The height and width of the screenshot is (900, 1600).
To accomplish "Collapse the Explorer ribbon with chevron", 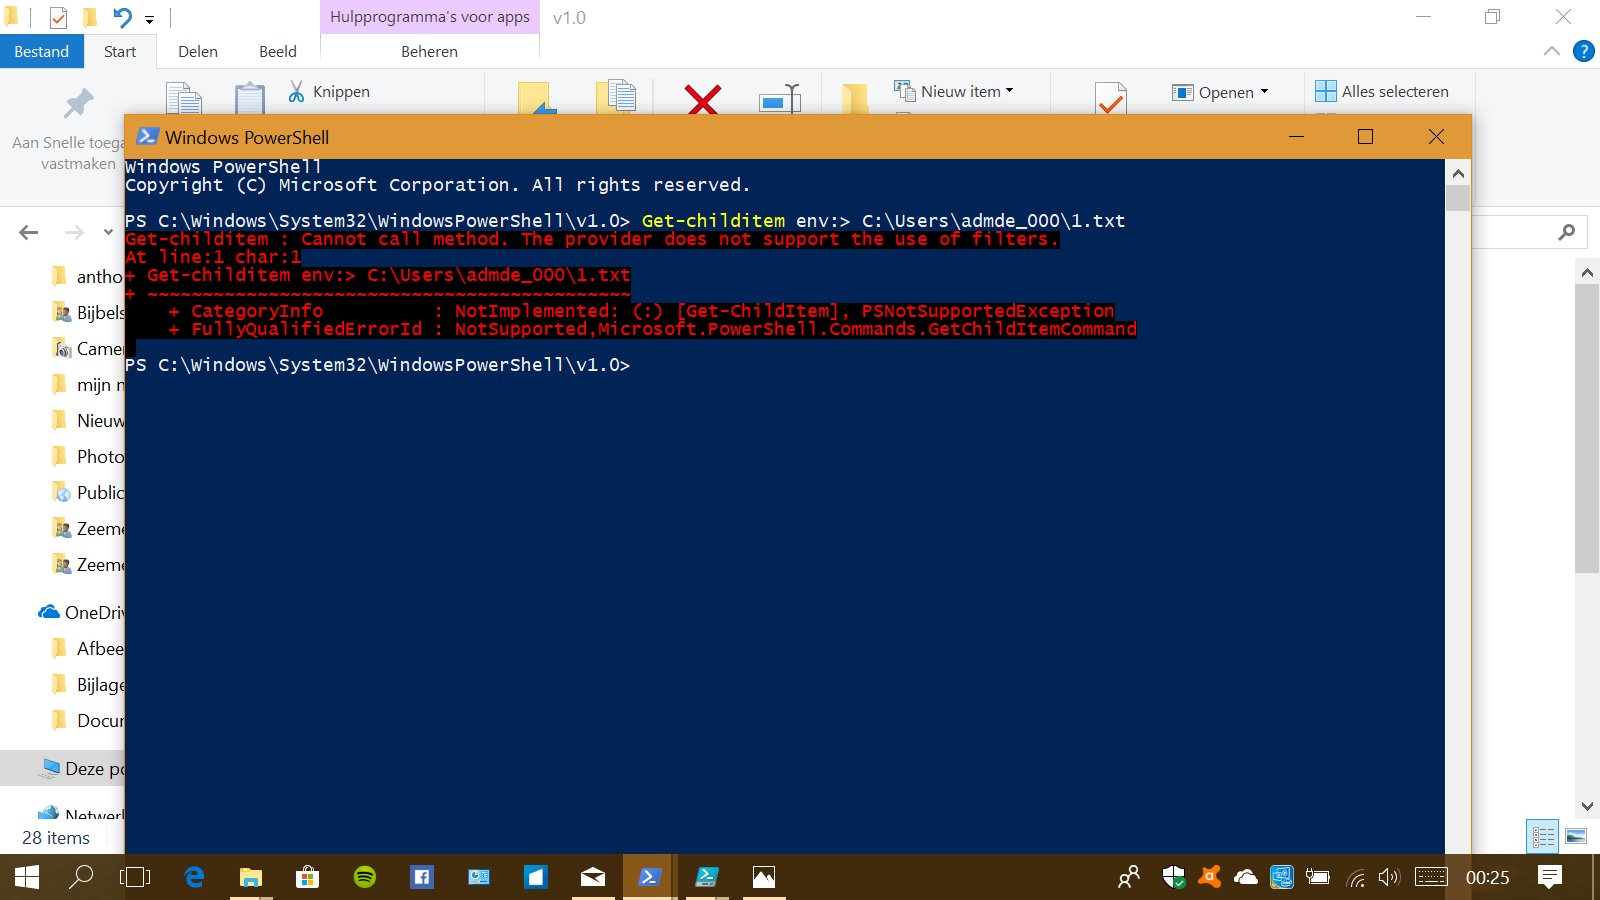I will pos(1552,51).
